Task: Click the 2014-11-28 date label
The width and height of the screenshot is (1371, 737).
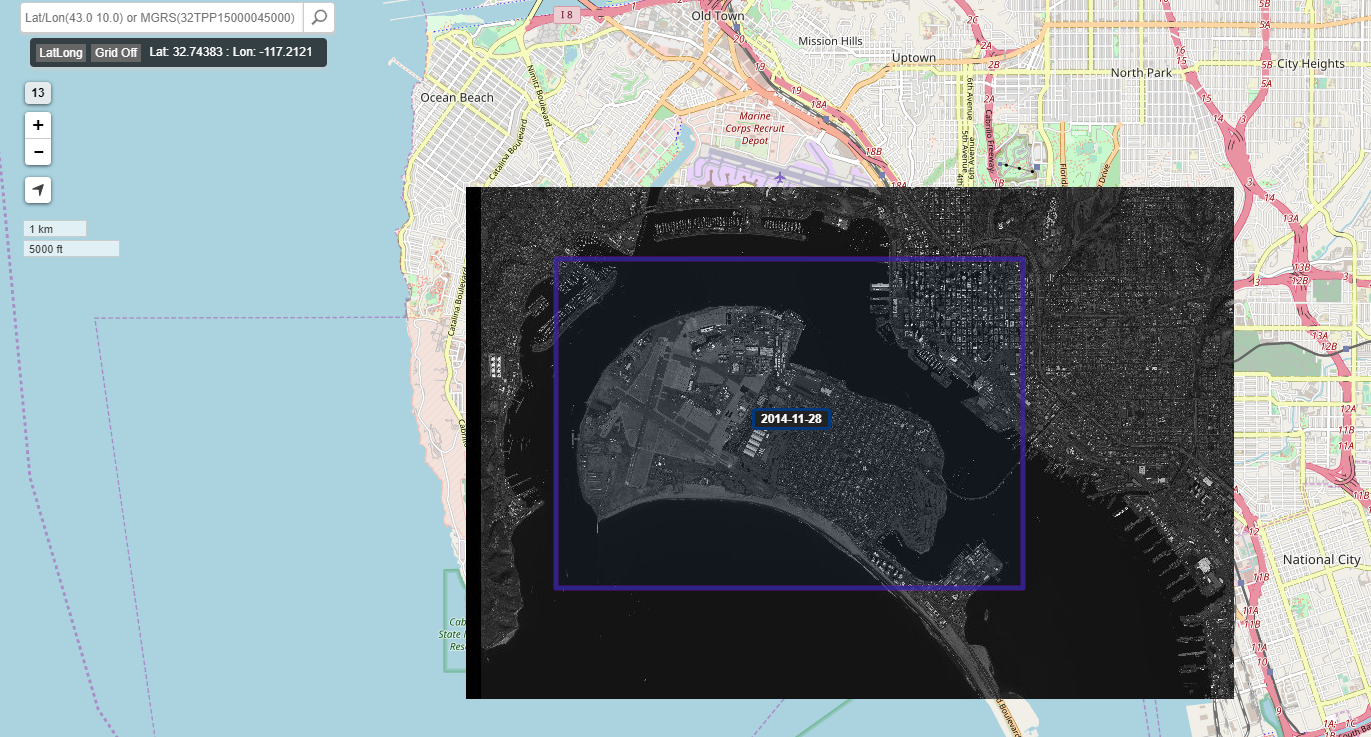Action: click(x=791, y=419)
